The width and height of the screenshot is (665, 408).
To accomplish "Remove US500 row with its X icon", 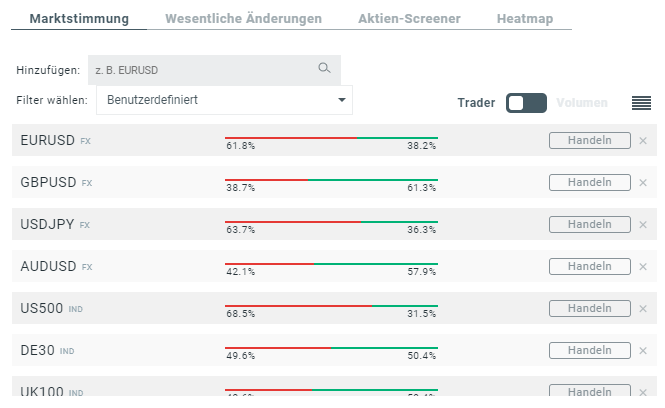I will [643, 309].
